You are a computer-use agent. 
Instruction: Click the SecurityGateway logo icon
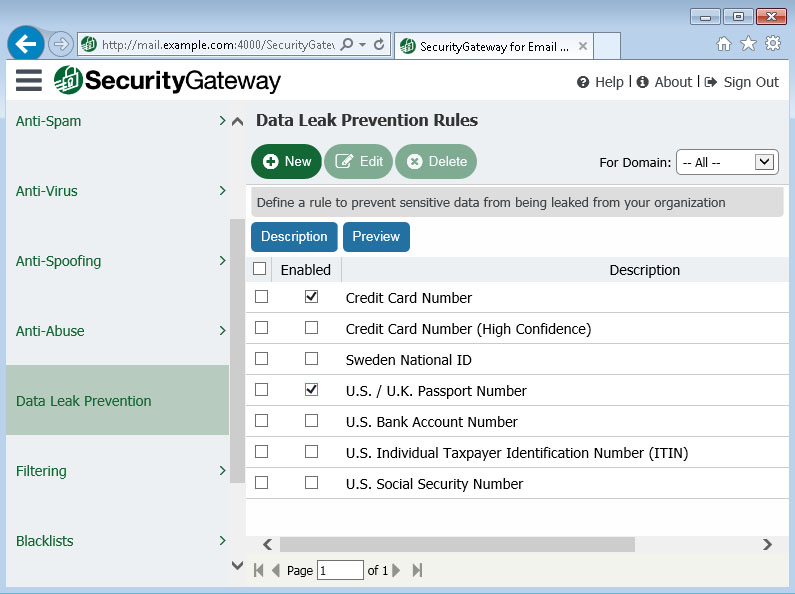(68, 81)
